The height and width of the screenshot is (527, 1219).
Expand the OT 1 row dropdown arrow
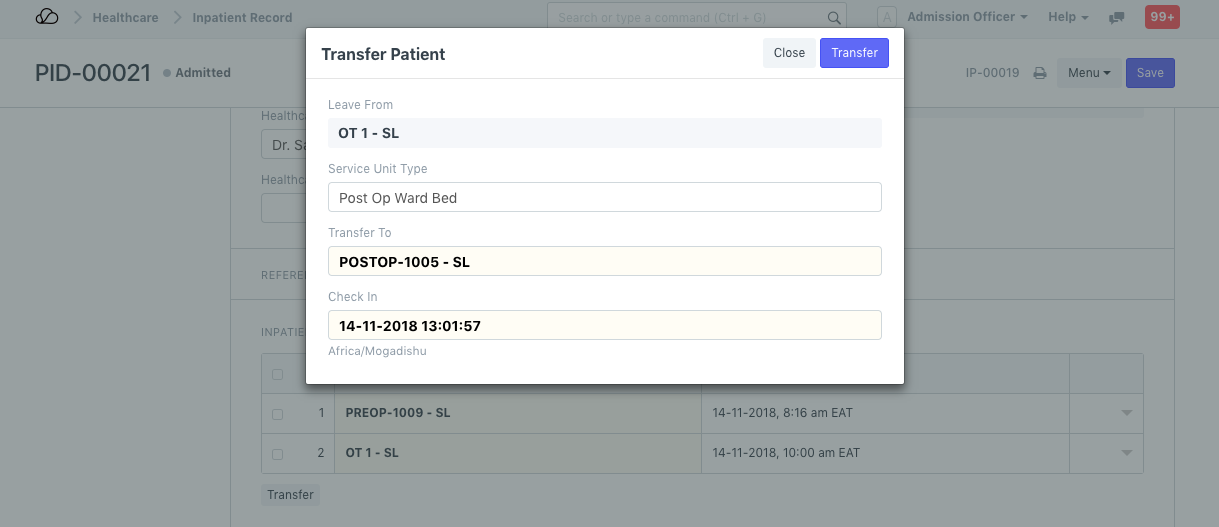coord(1127,453)
